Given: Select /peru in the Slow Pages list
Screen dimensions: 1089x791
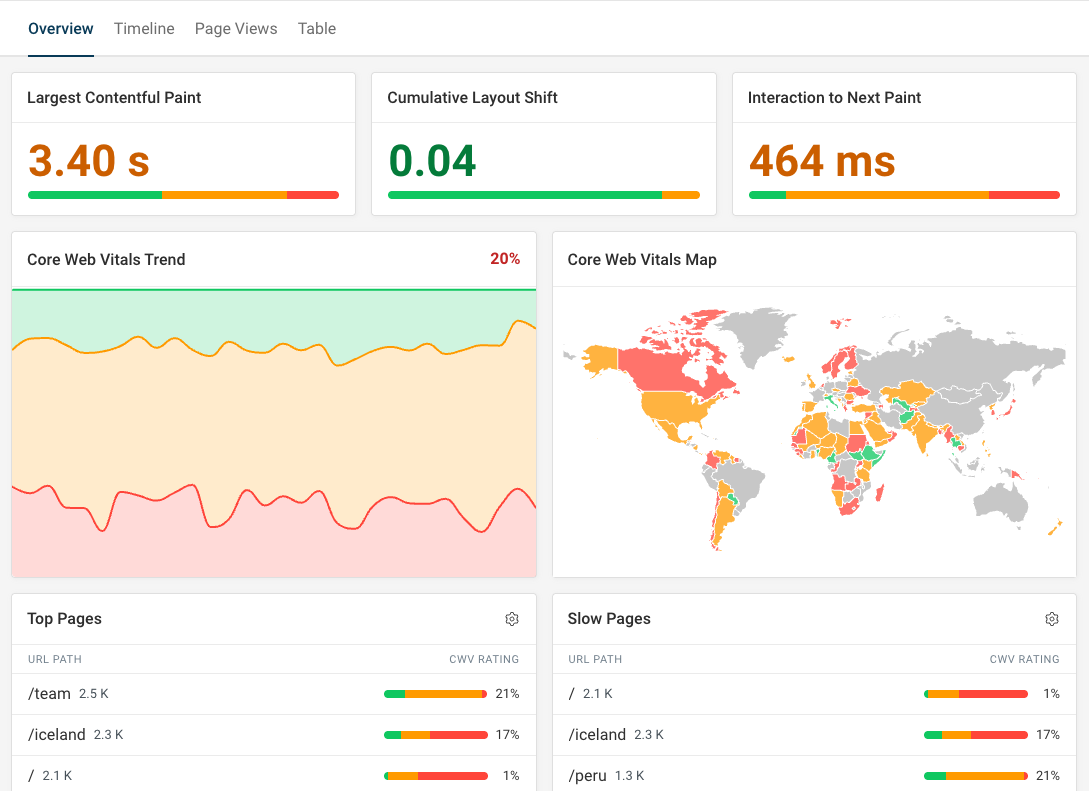Looking at the screenshot, I should [x=587, y=775].
